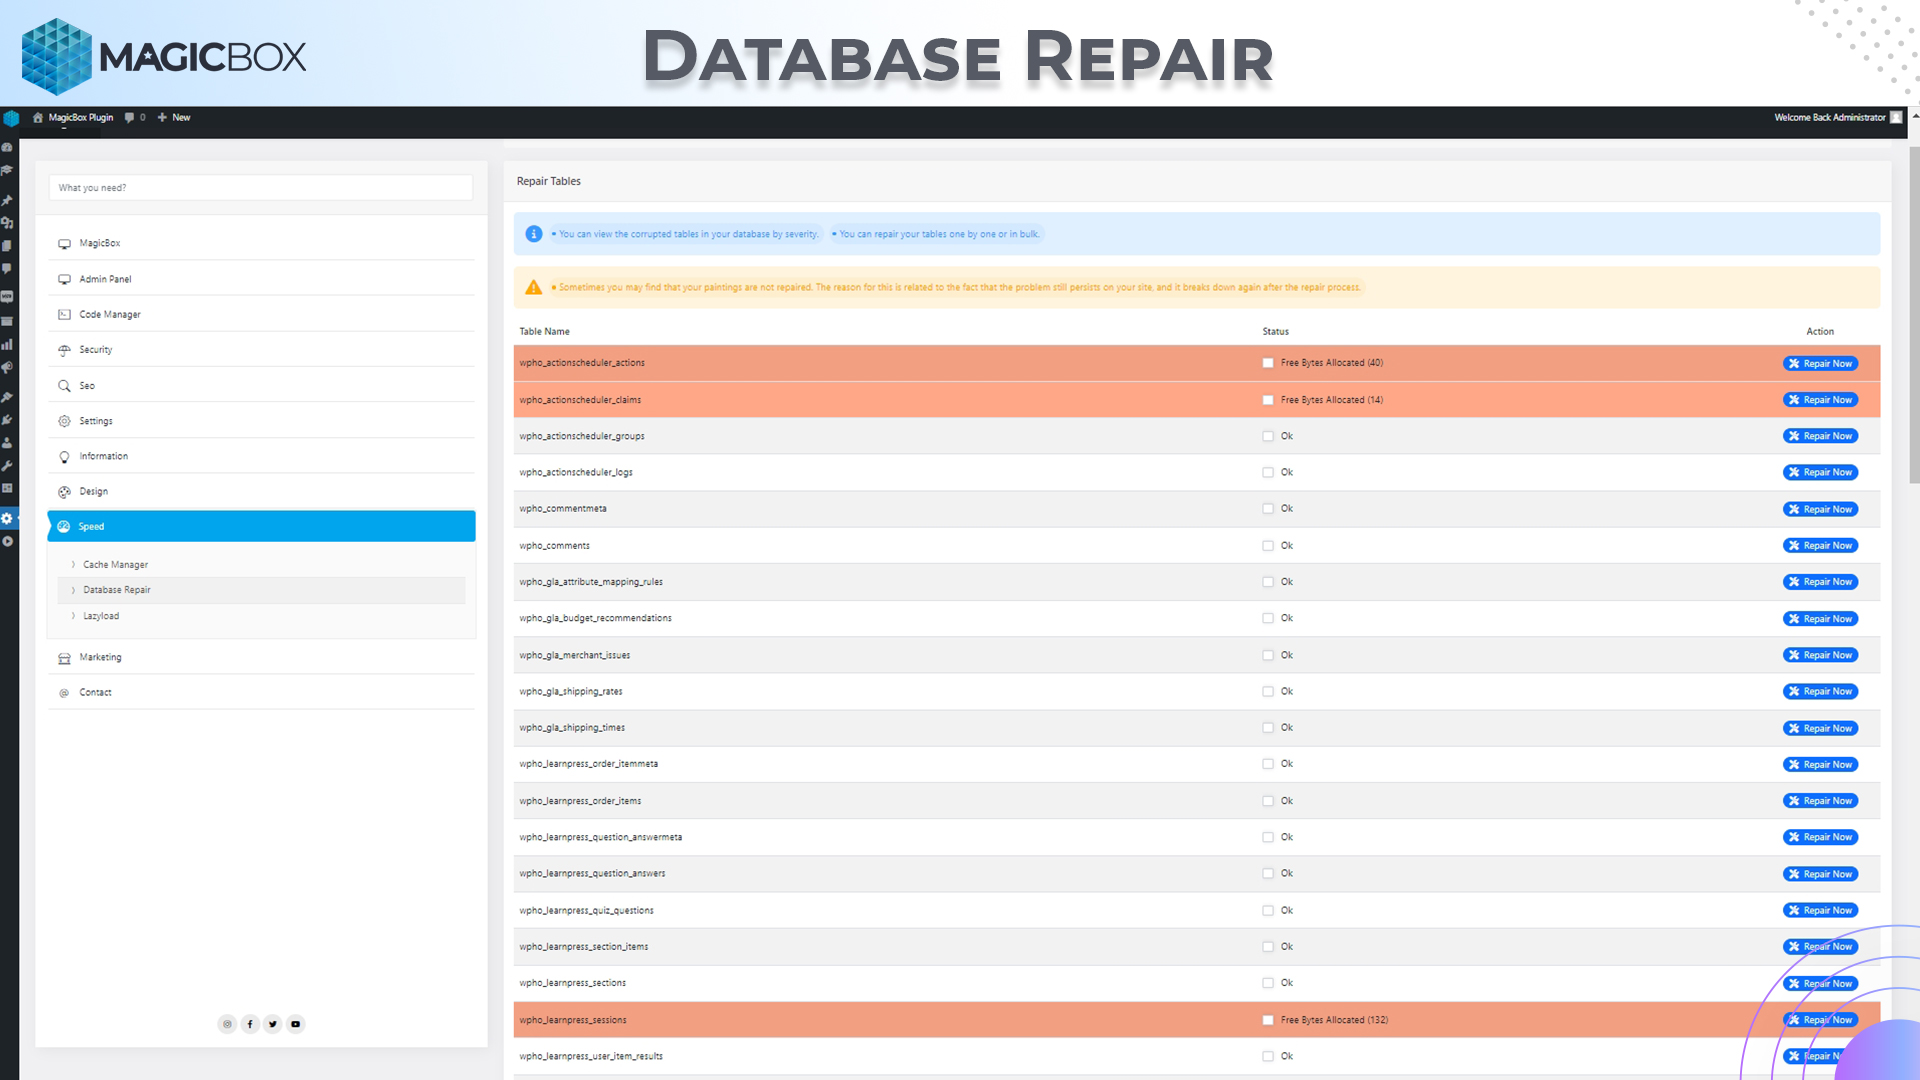Click the orange warning triangle icon
This screenshot has width=1920, height=1080.
point(534,288)
